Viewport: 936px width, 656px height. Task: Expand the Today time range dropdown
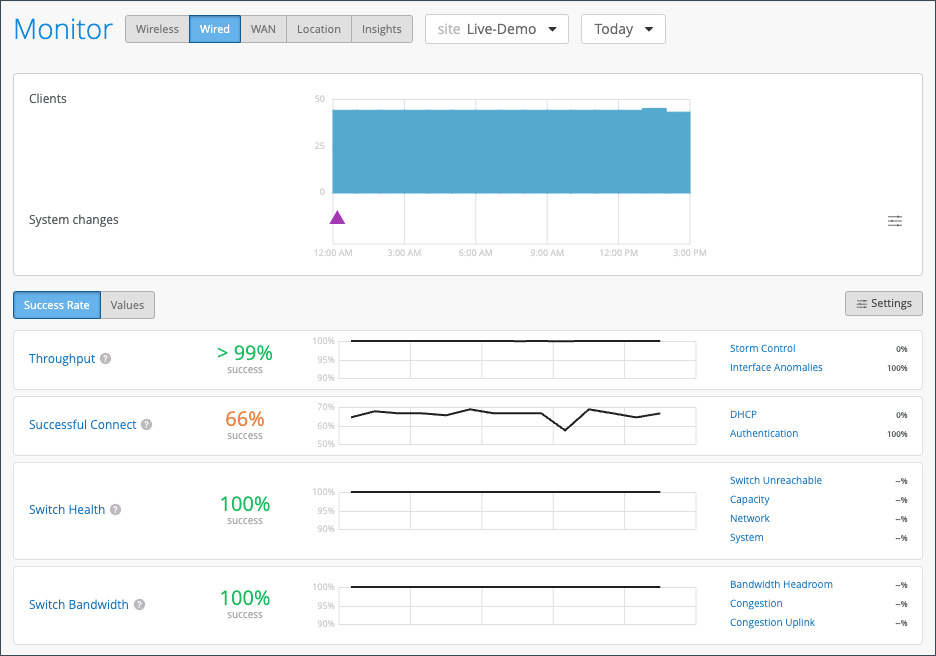click(x=623, y=29)
